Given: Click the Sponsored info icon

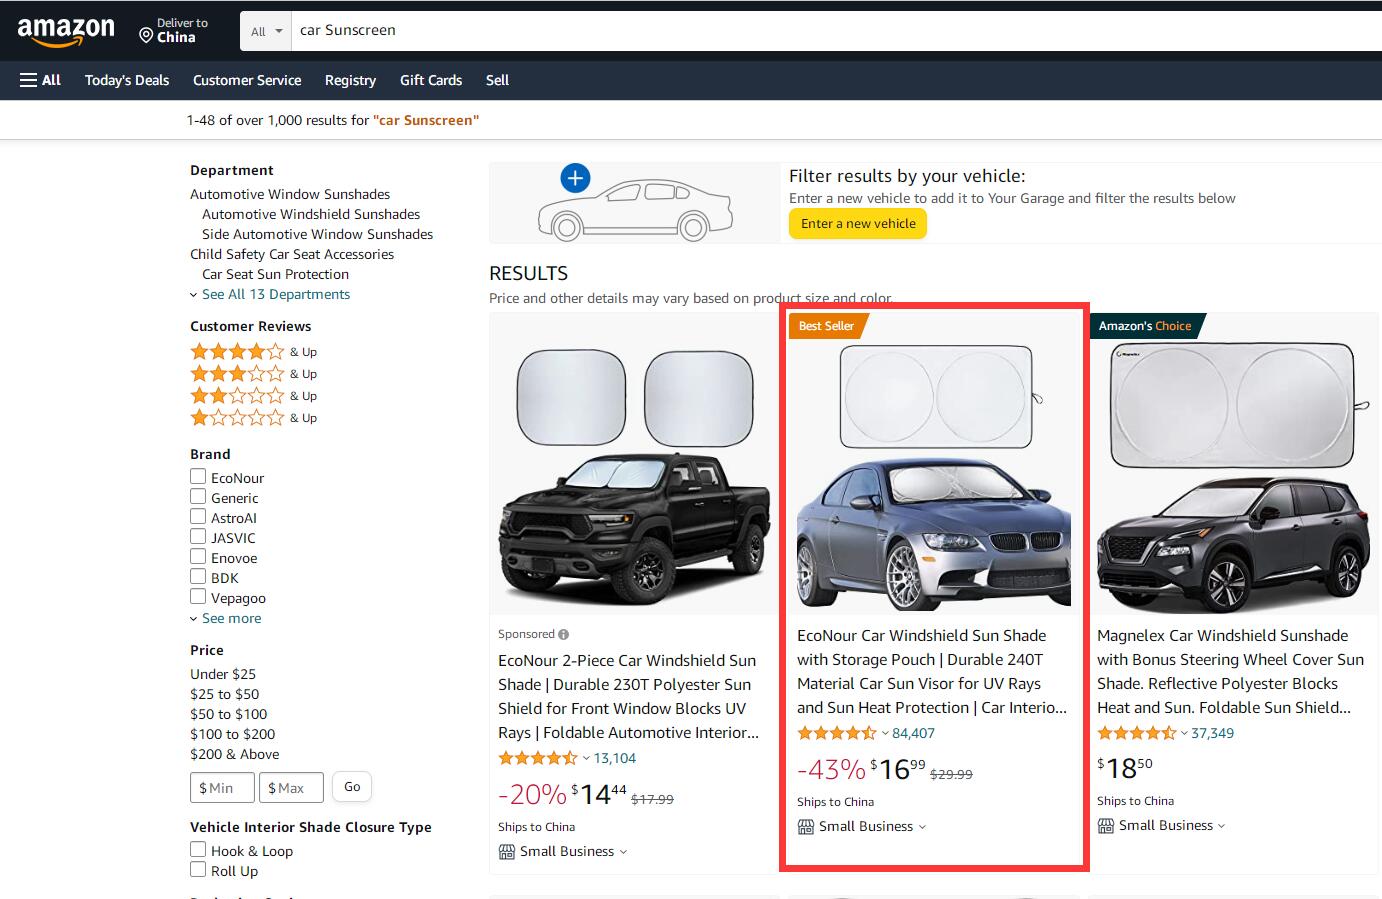Looking at the screenshot, I should [x=564, y=634].
